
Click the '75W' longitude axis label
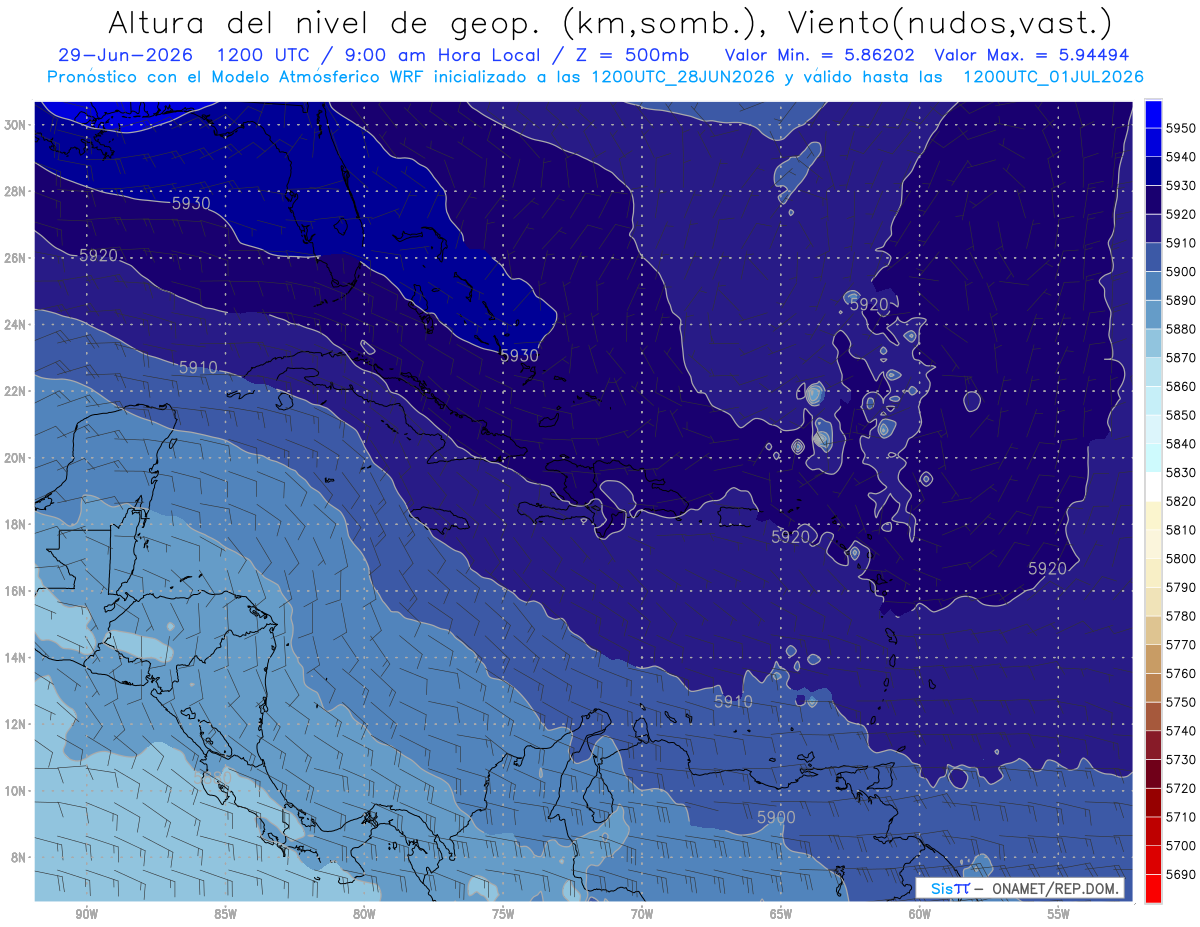pos(503,913)
